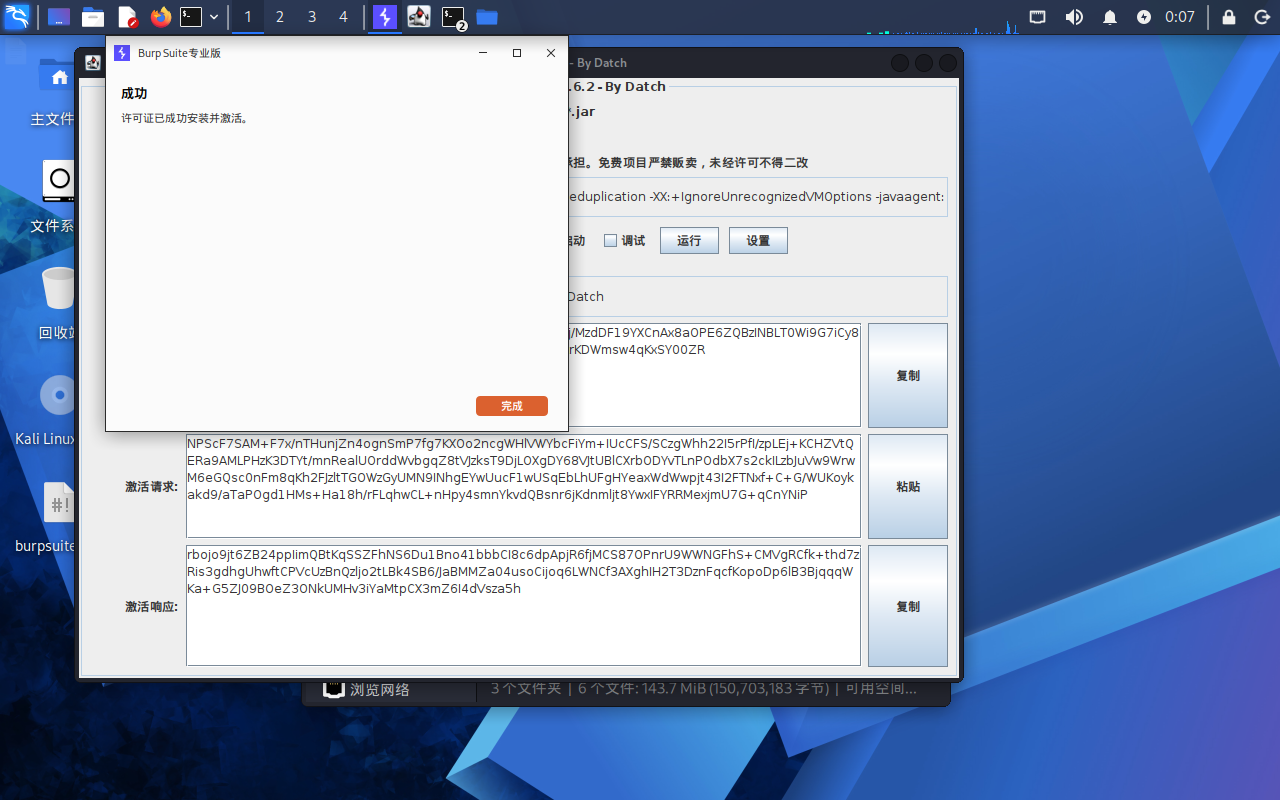
Task: Click the 完成 button in Burp Suite dialog
Action: tap(512, 406)
